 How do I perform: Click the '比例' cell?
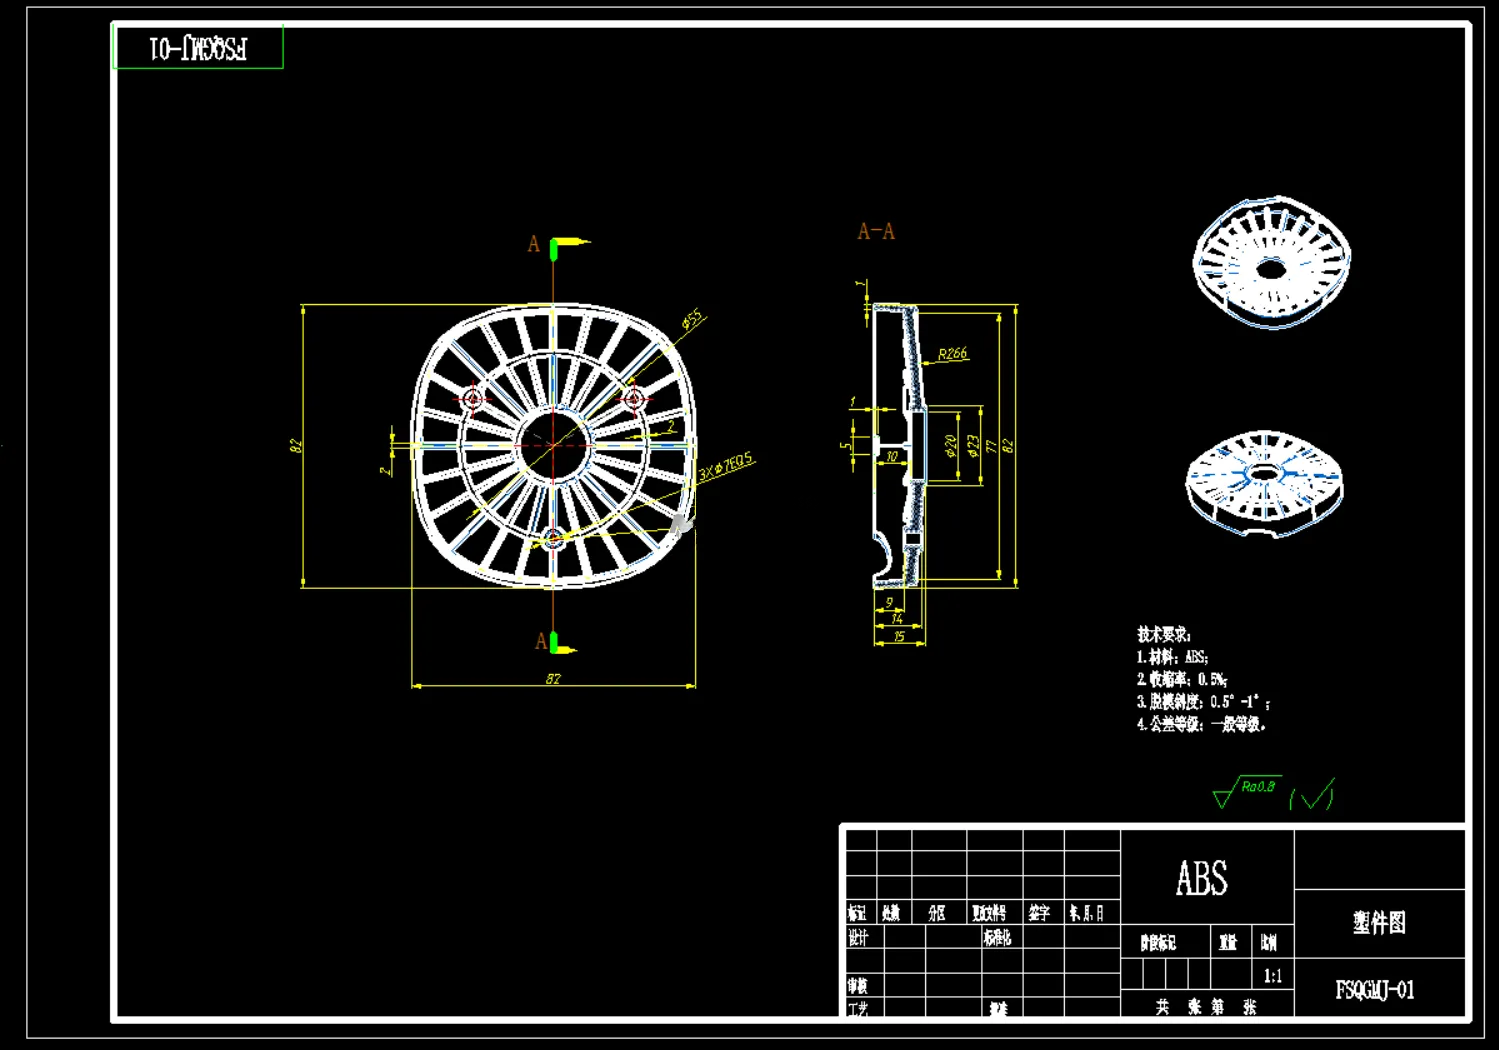point(1268,943)
